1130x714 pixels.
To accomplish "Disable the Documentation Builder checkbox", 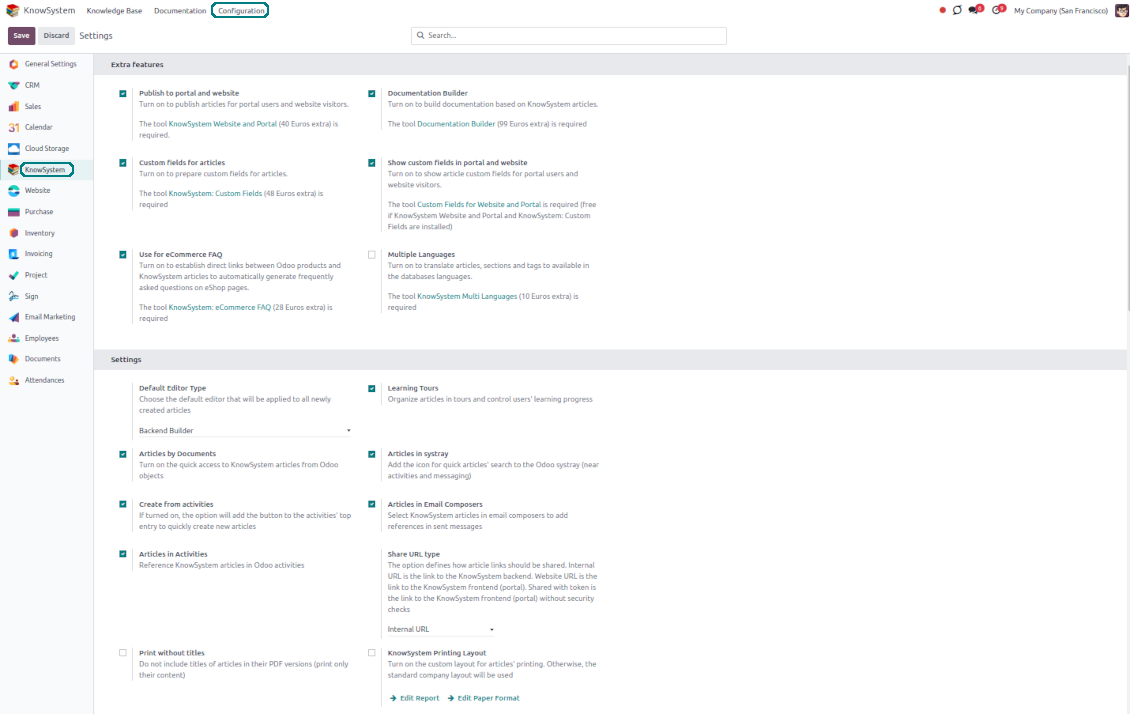I will pos(372,94).
